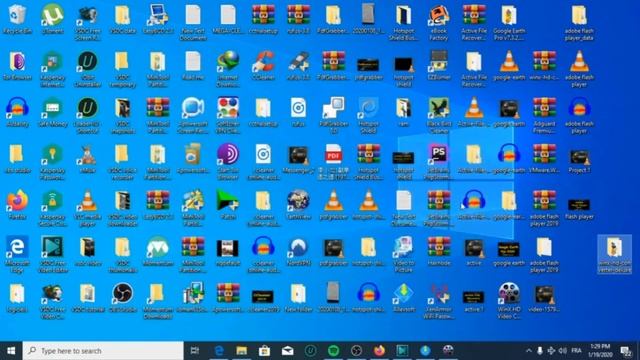Show hidden tray icons chevron
This screenshot has width=640, height=360.
tap(529, 351)
